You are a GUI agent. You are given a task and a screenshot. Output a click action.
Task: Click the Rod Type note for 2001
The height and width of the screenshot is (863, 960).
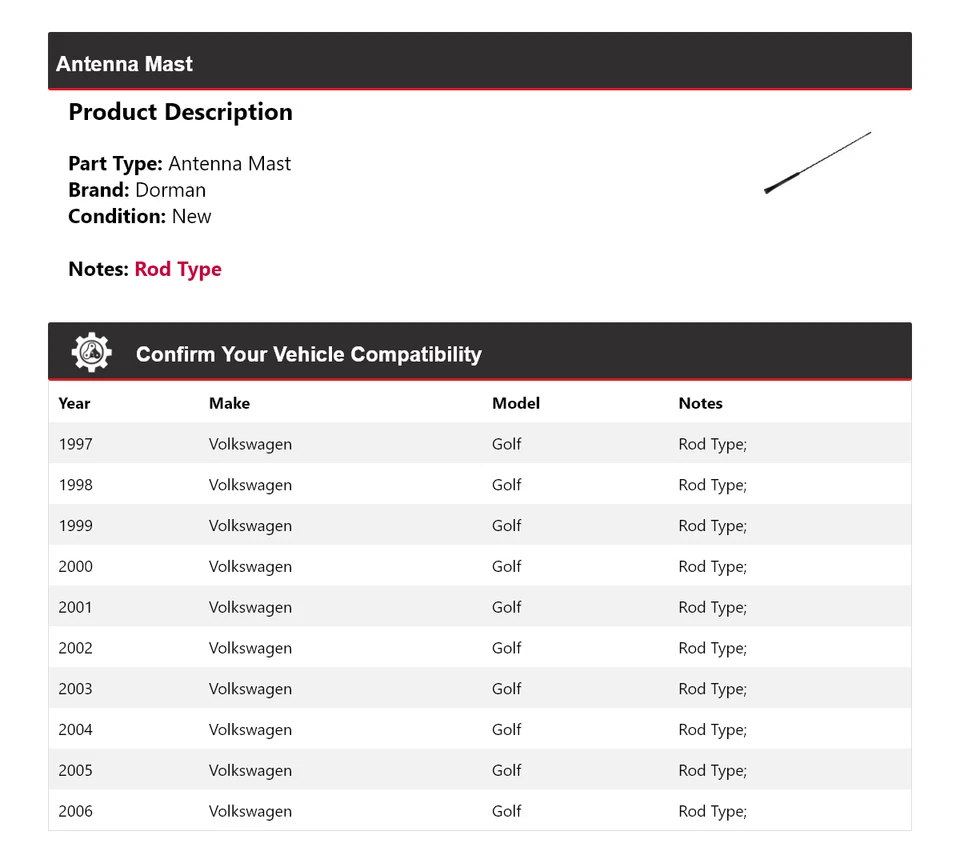(712, 607)
